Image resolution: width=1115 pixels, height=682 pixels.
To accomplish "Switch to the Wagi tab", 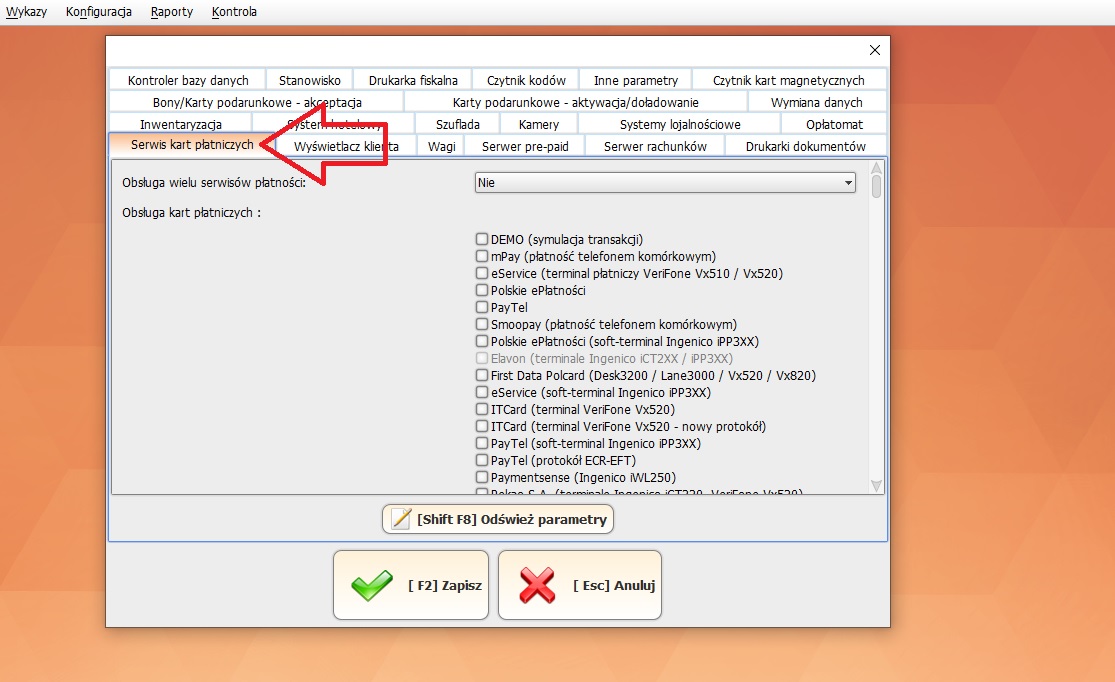I will 442,146.
